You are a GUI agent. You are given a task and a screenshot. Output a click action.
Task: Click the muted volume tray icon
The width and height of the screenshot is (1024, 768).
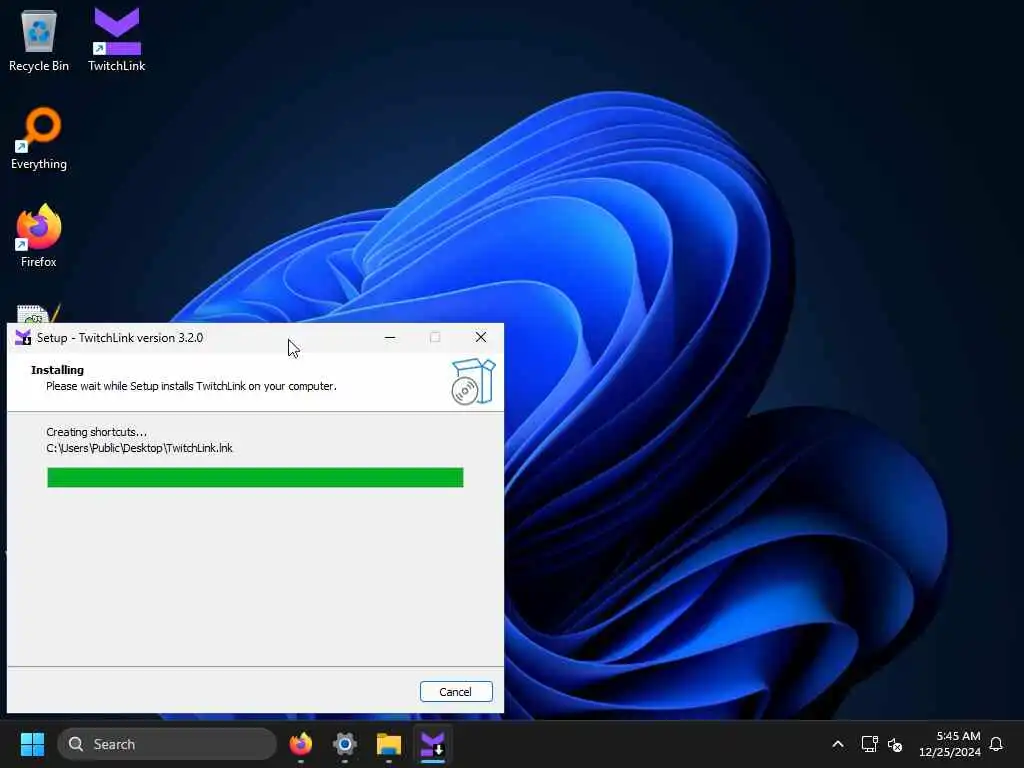(895, 744)
